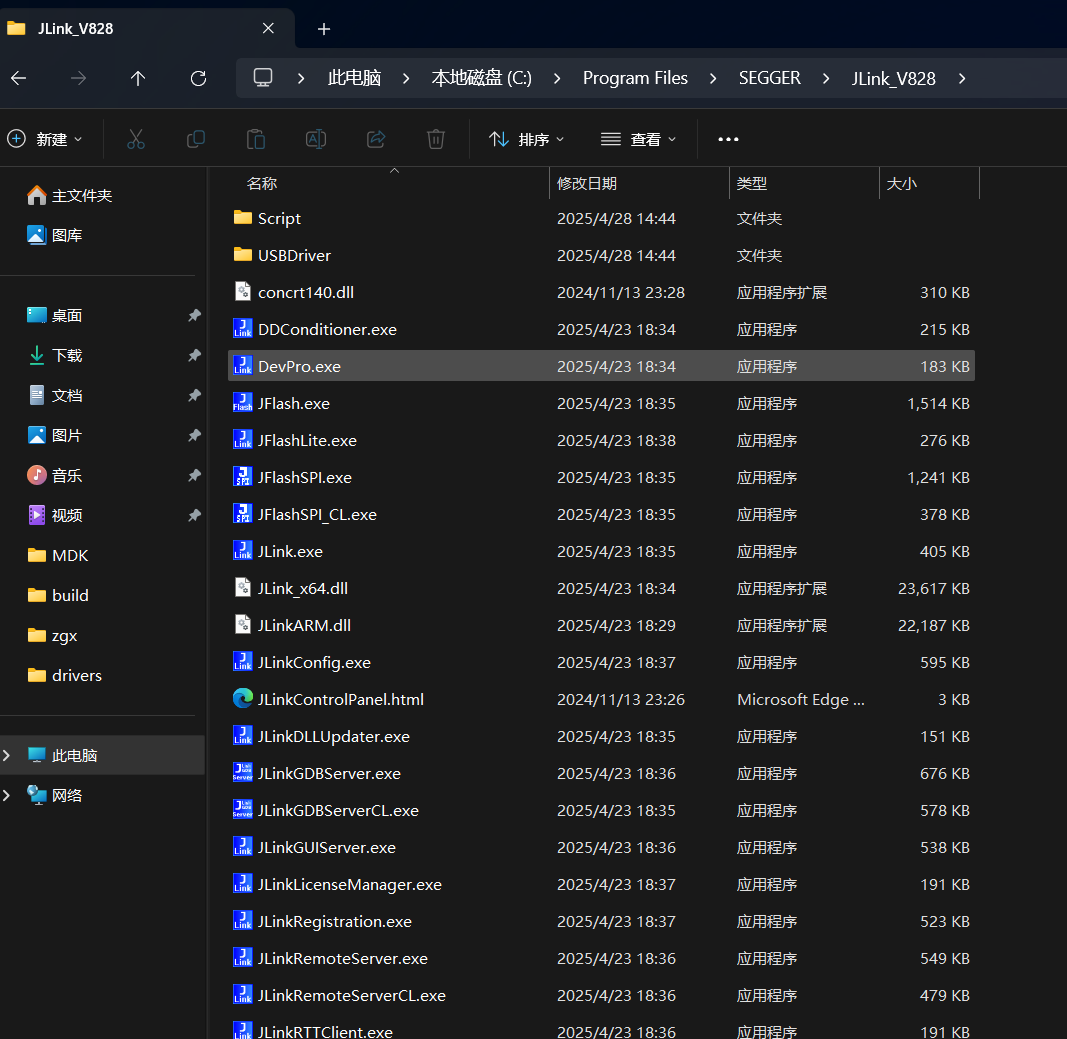This screenshot has width=1067, height=1039.
Task: Select the USBDriver folder icon
Action: [242, 255]
